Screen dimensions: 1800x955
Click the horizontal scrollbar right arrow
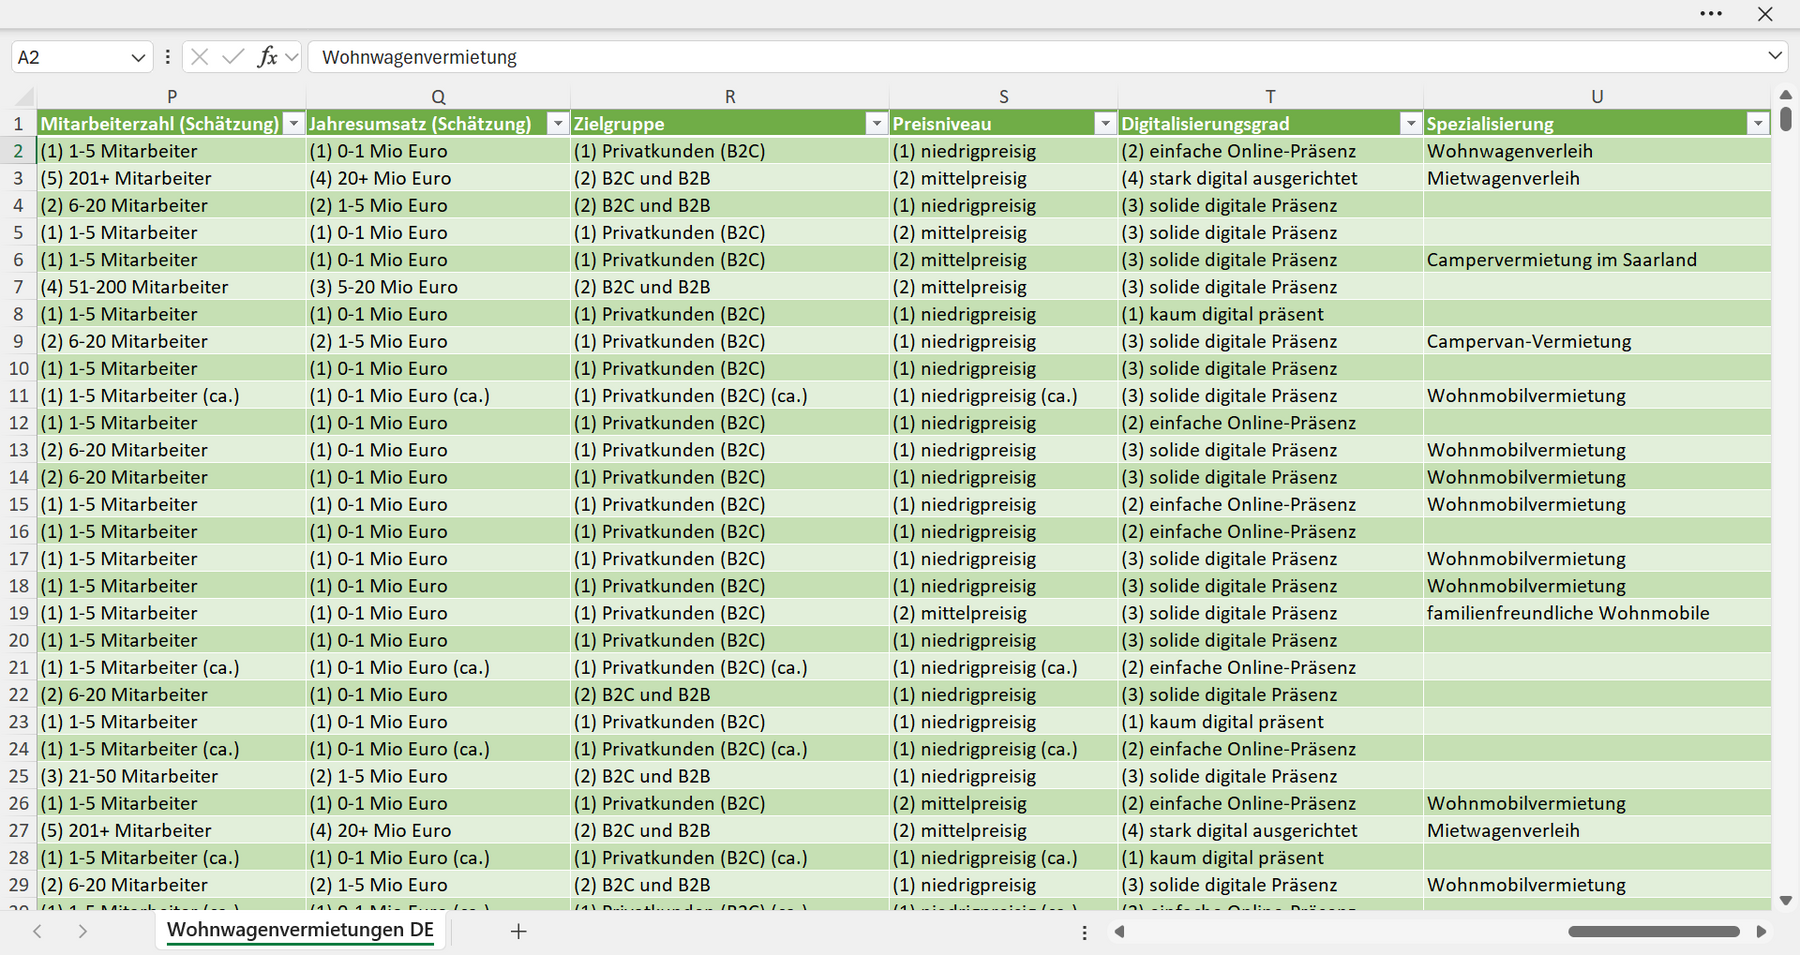coord(1761,932)
